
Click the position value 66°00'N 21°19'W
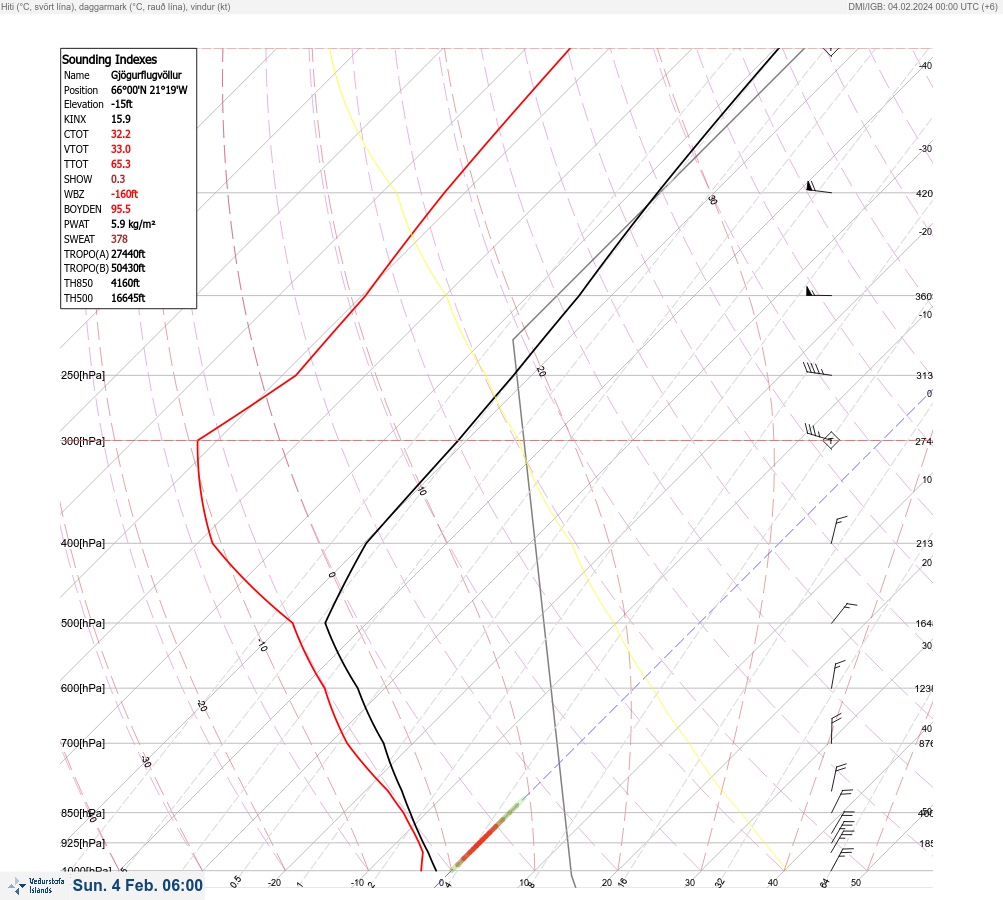click(150, 90)
